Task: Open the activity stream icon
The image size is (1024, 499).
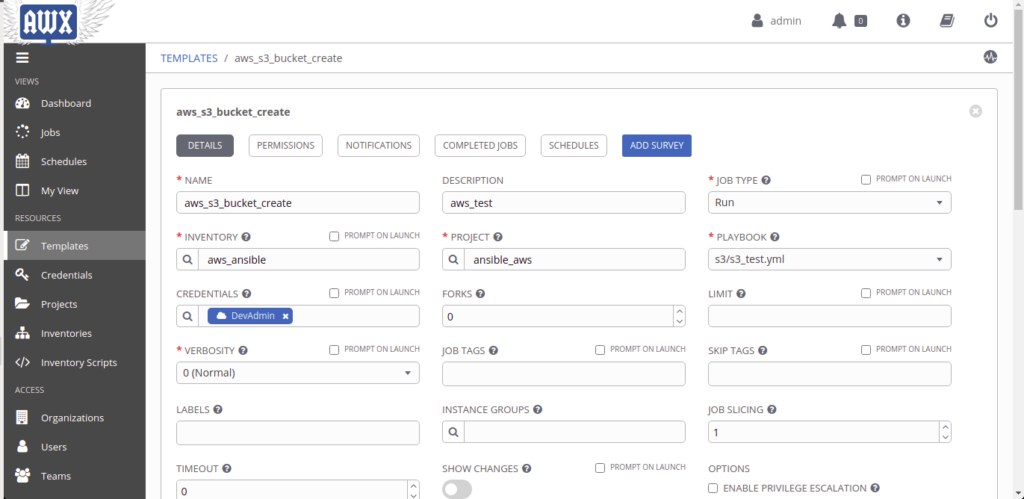Action: [x=990, y=57]
